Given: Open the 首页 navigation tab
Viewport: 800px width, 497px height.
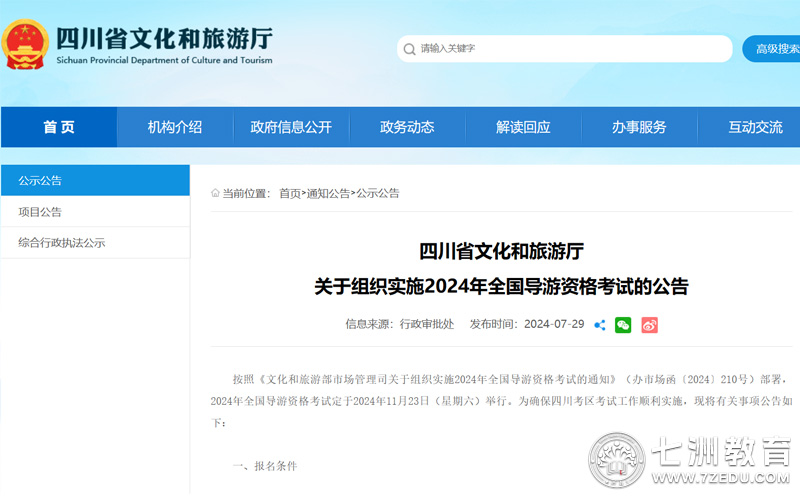Looking at the screenshot, I should pyautogui.click(x=59, y=127).
